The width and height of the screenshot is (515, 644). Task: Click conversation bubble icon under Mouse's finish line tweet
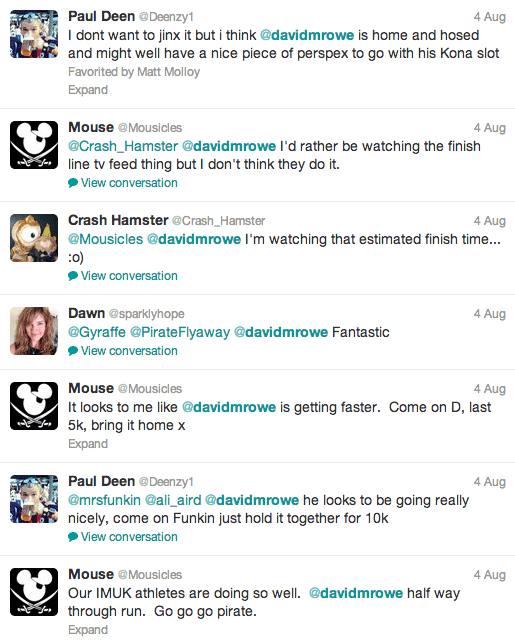pyautogui.click(x=73, y=183)
